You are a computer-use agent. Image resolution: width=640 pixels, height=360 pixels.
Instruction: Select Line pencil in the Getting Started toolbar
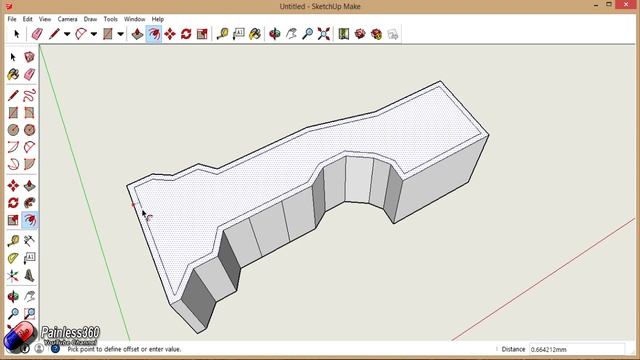point(54,34)
